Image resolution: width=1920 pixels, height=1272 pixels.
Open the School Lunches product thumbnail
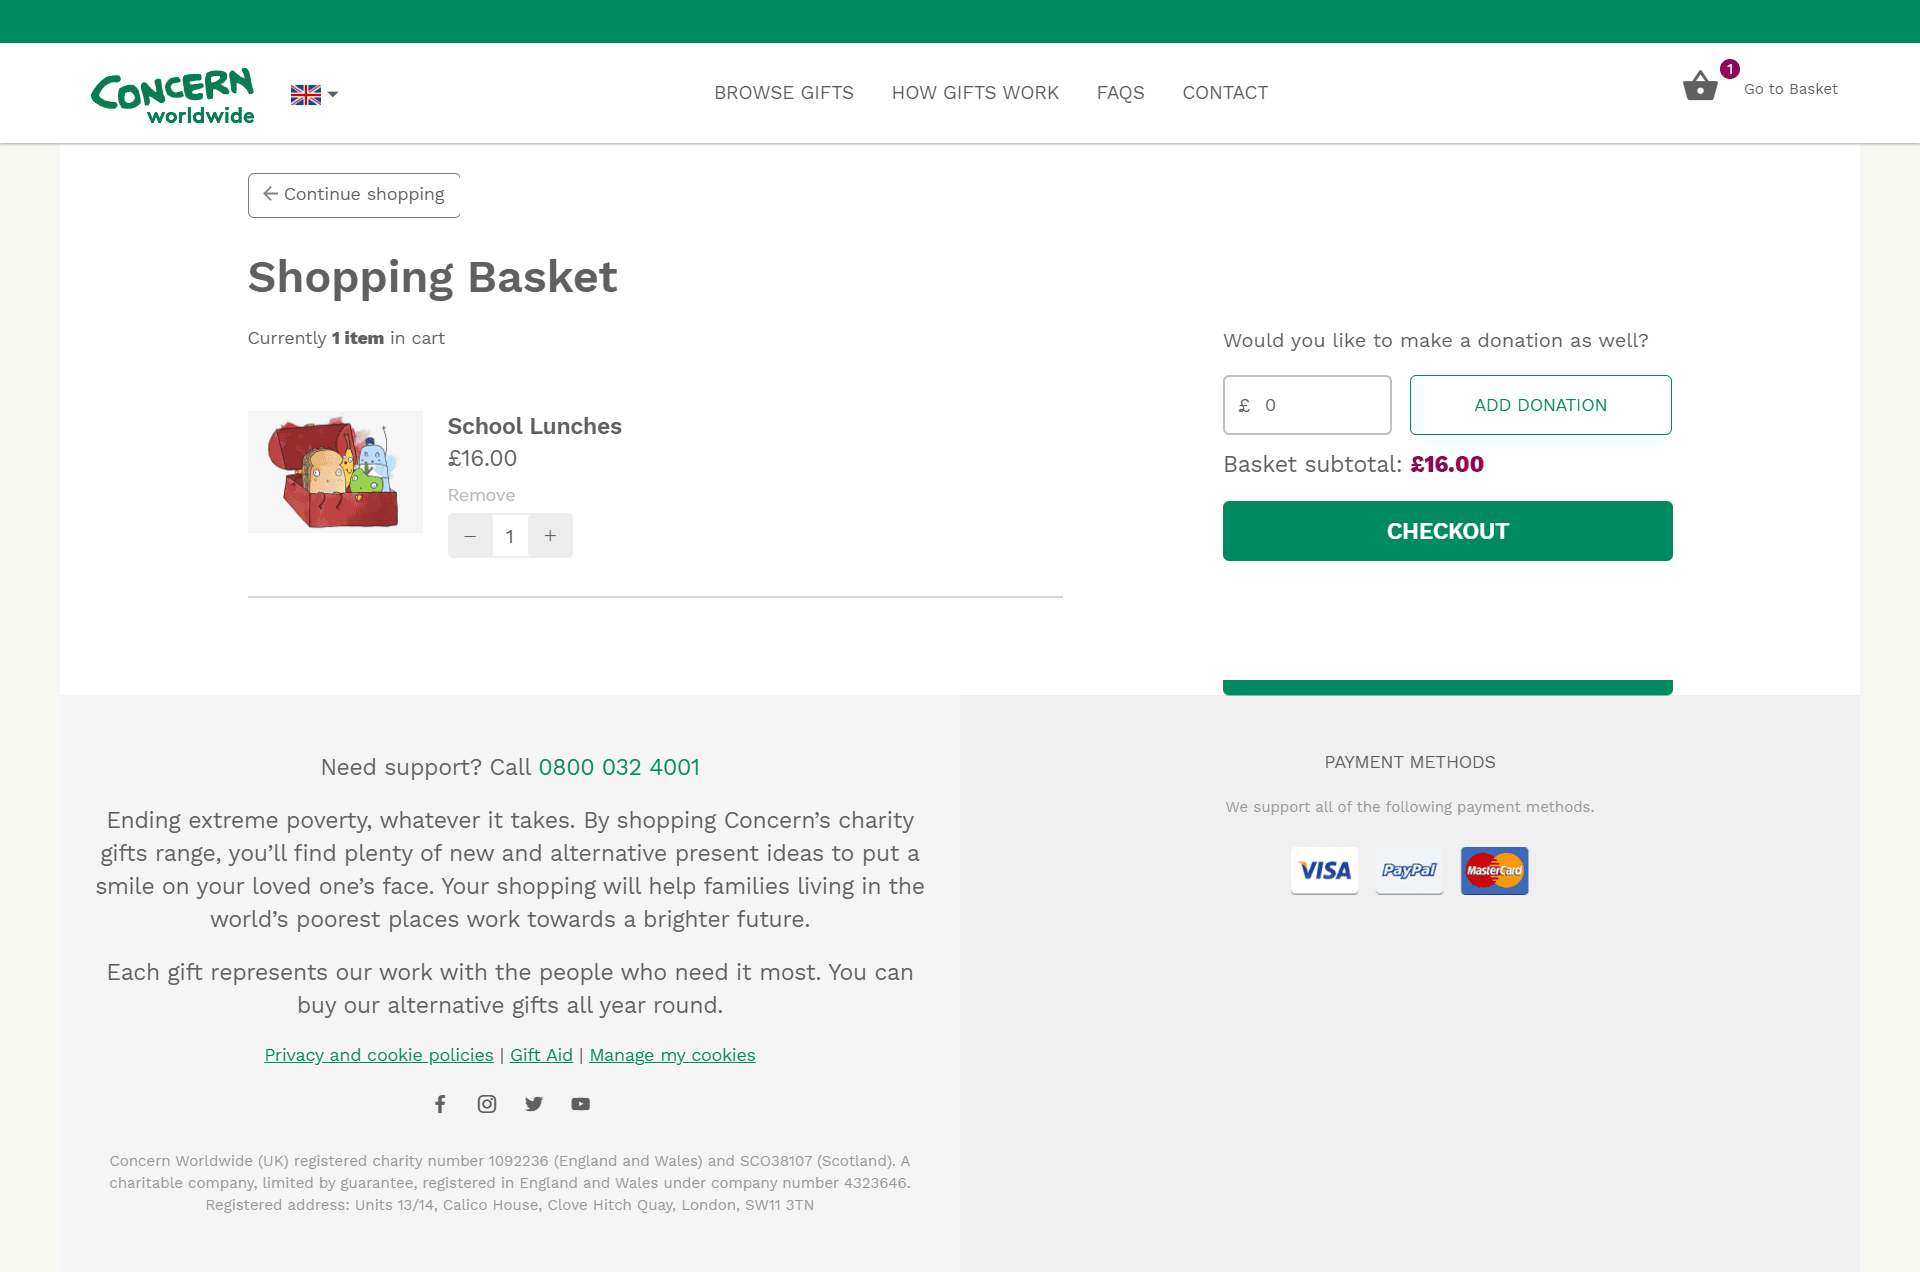click(335, 472)
